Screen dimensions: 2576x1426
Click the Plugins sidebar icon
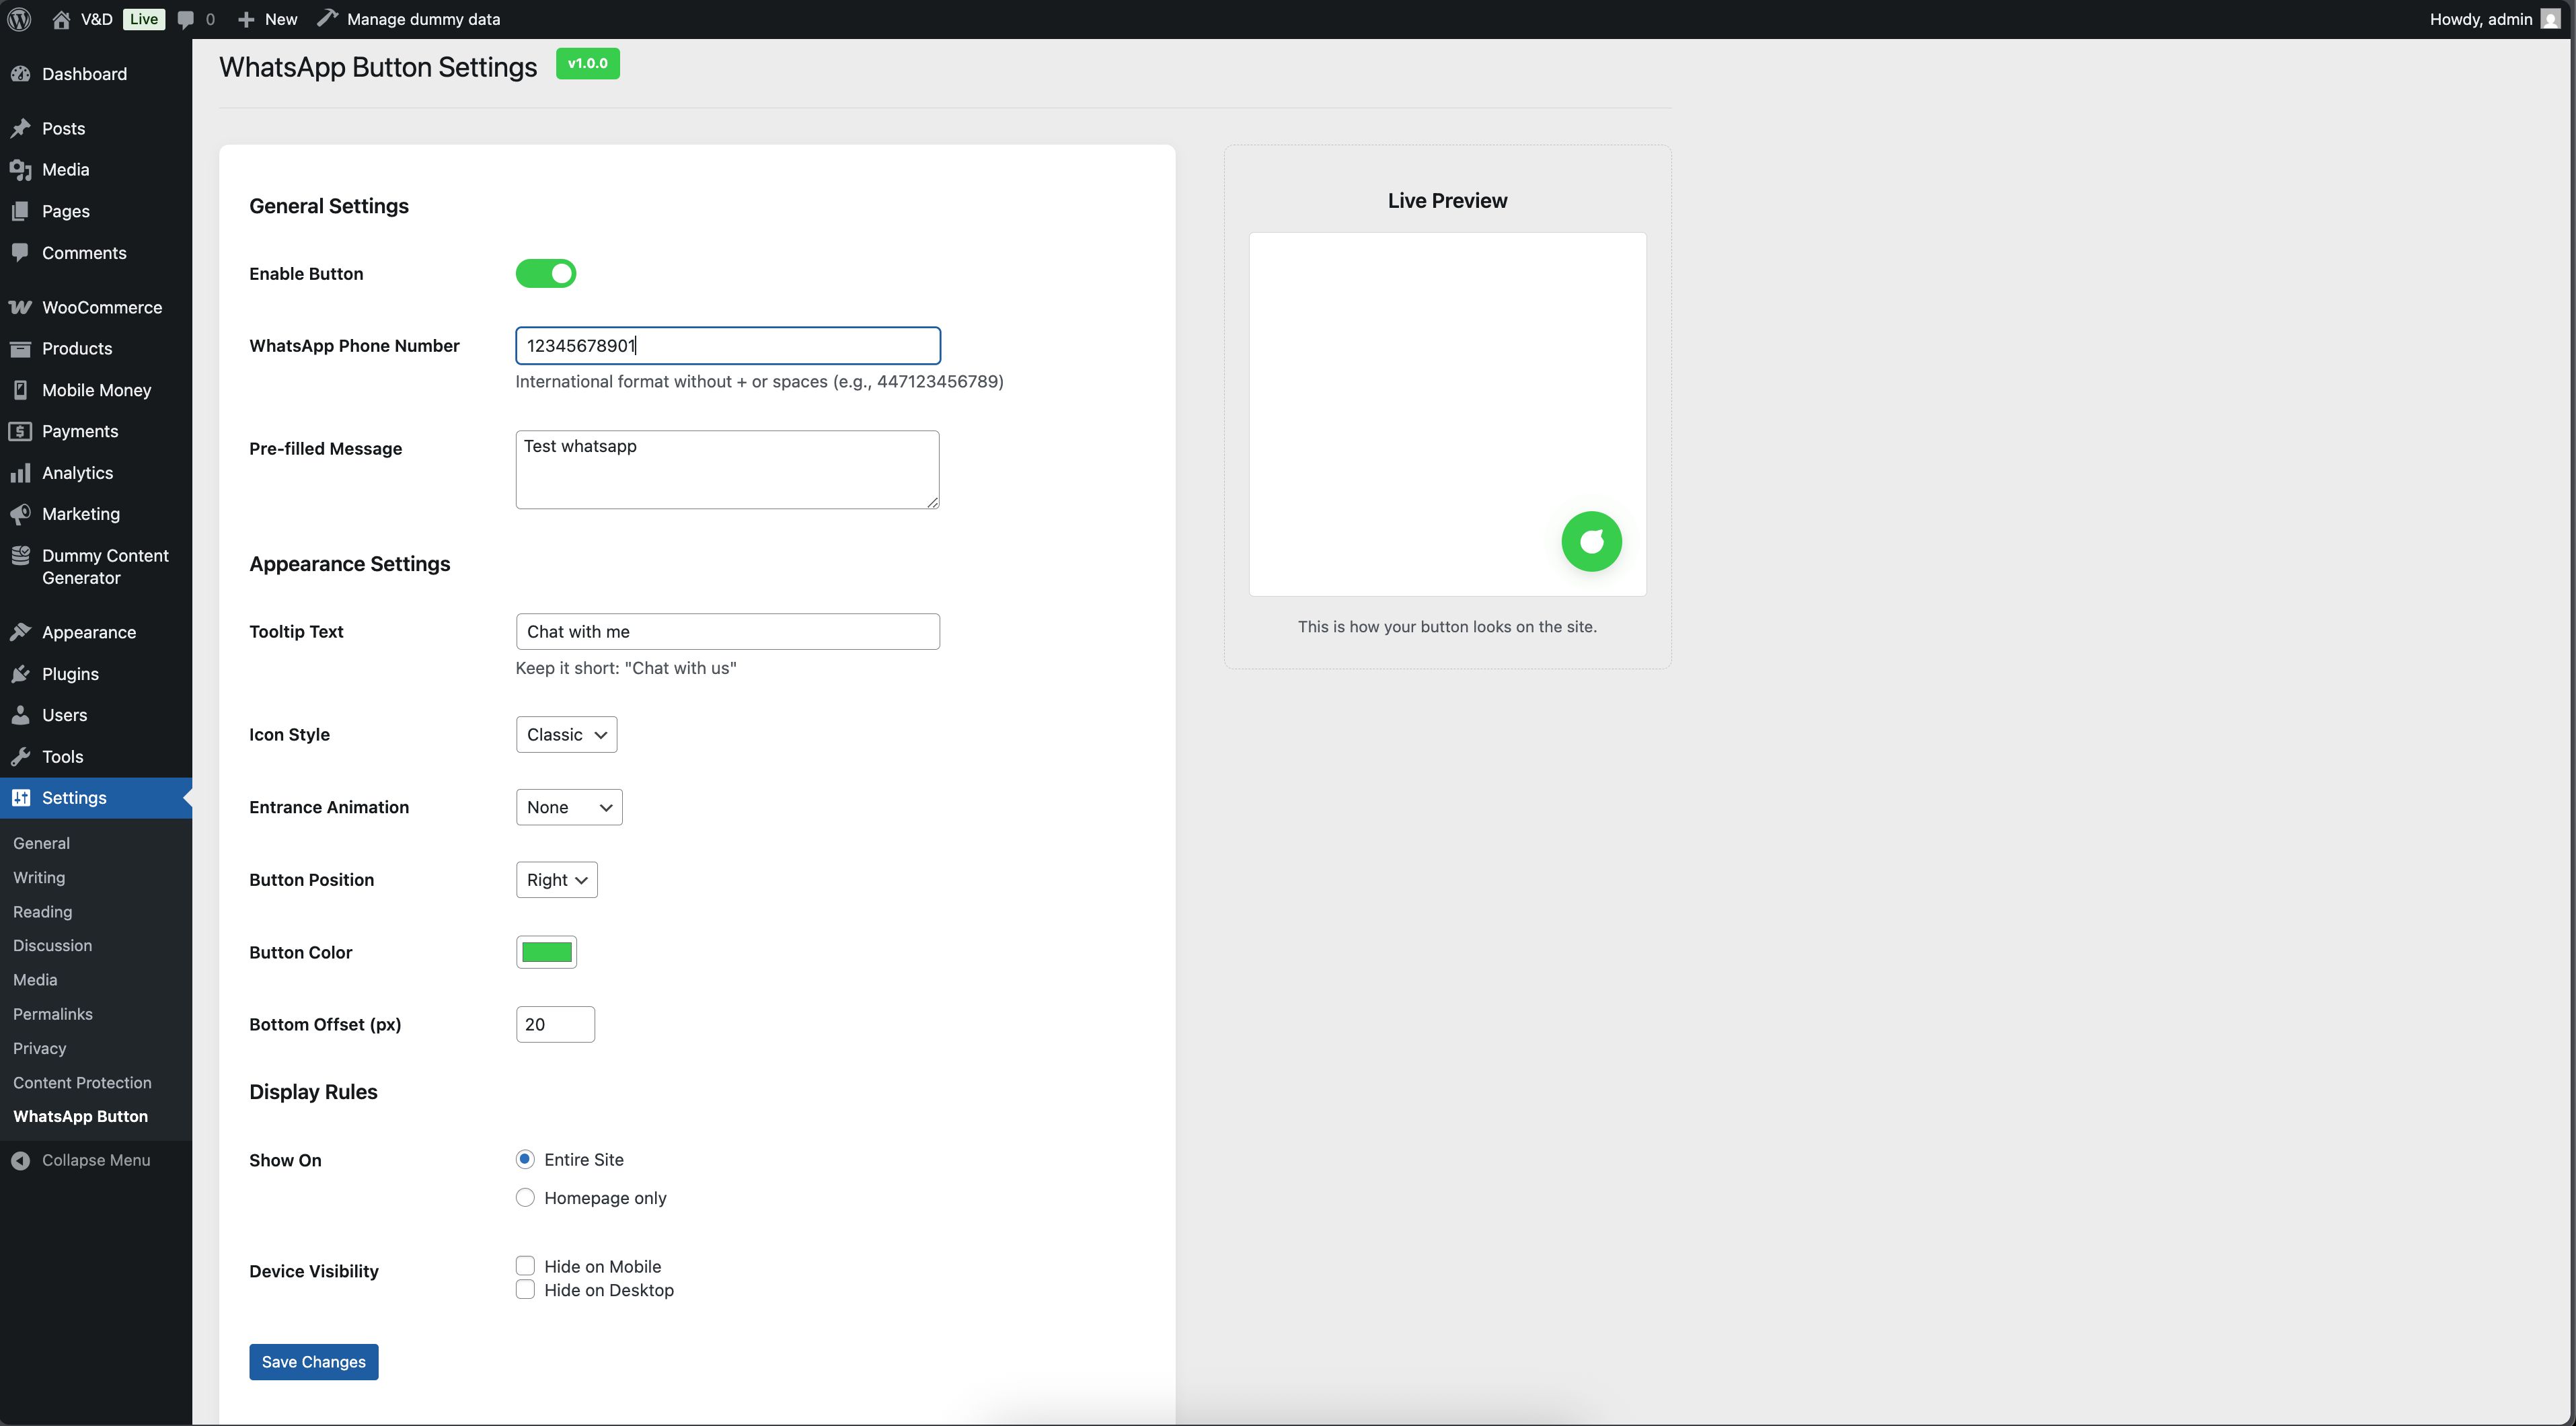point(20,674)
